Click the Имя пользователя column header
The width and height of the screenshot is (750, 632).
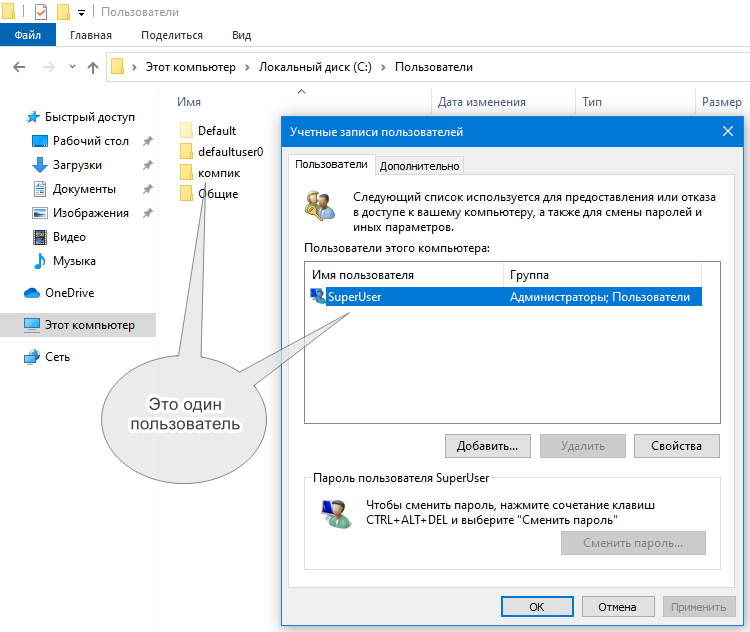pos(404,275)
